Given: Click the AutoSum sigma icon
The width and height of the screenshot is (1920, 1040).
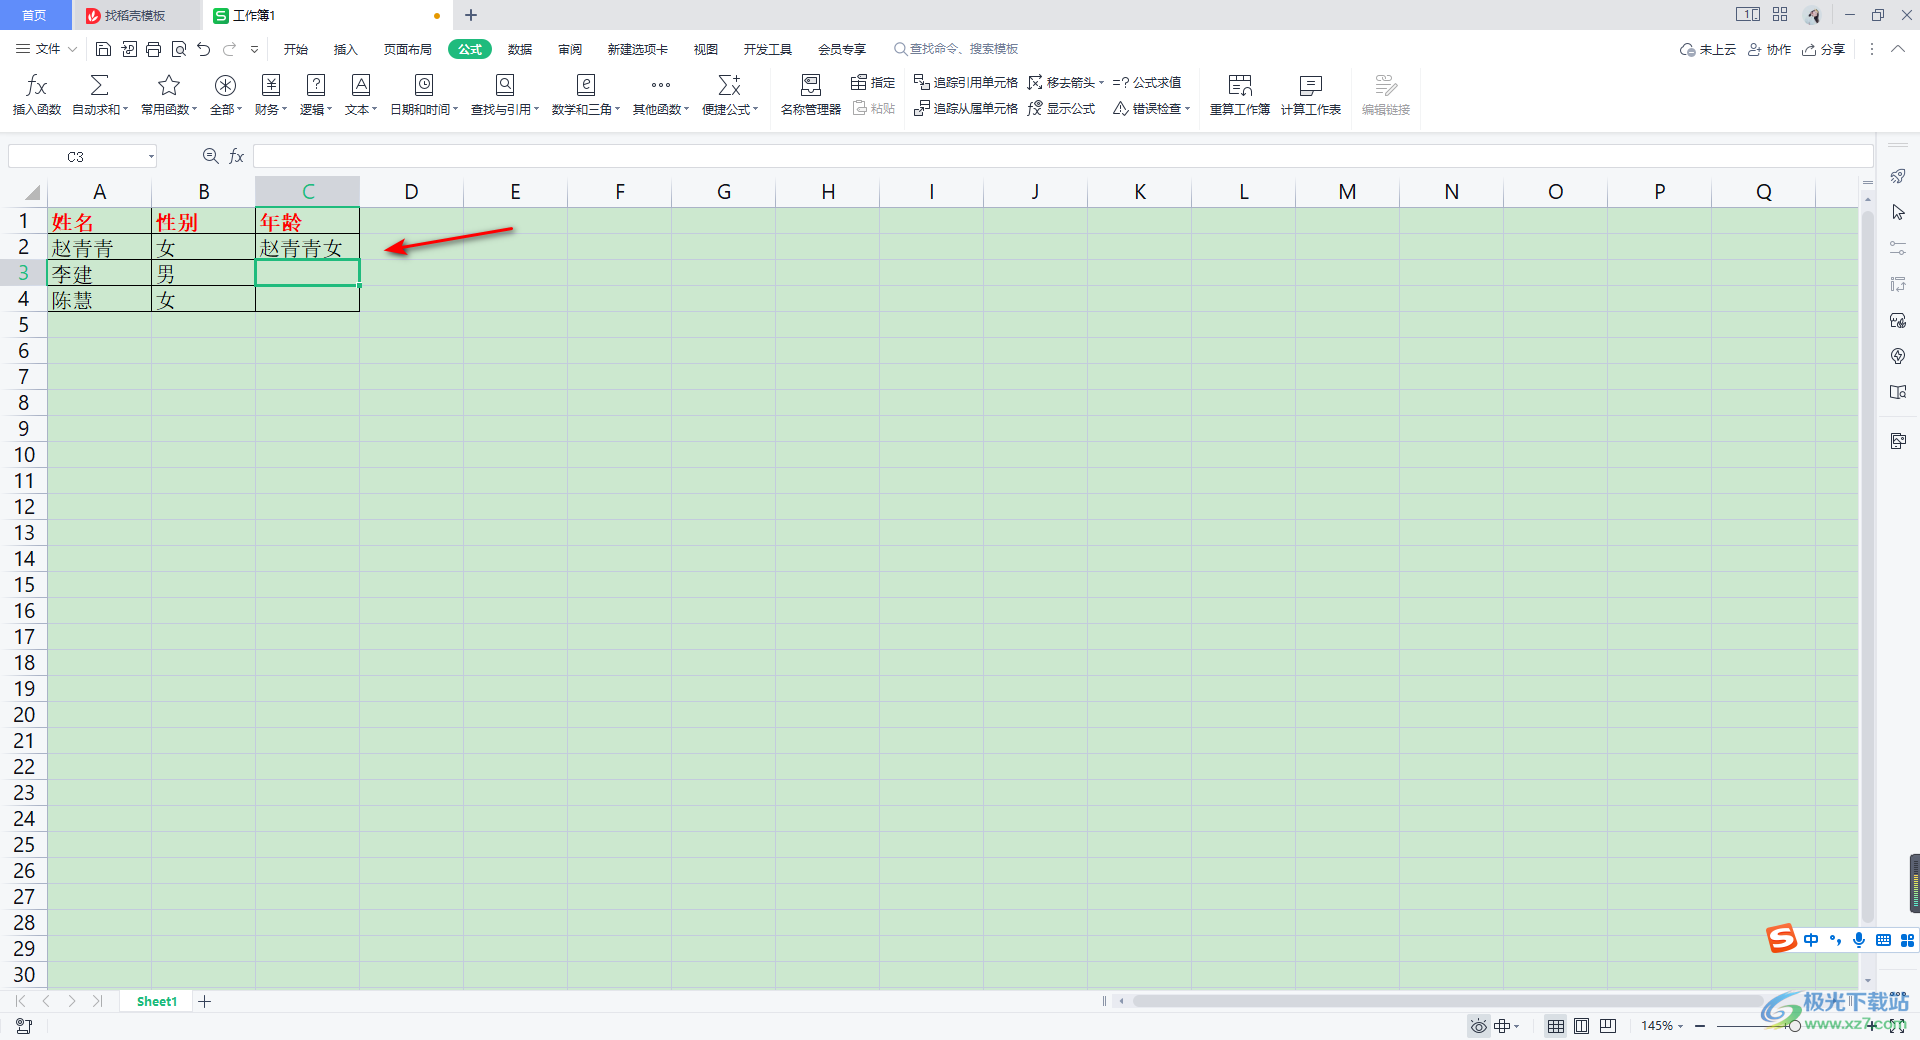Looking at the screenshot, I should (x=99, y=85).
